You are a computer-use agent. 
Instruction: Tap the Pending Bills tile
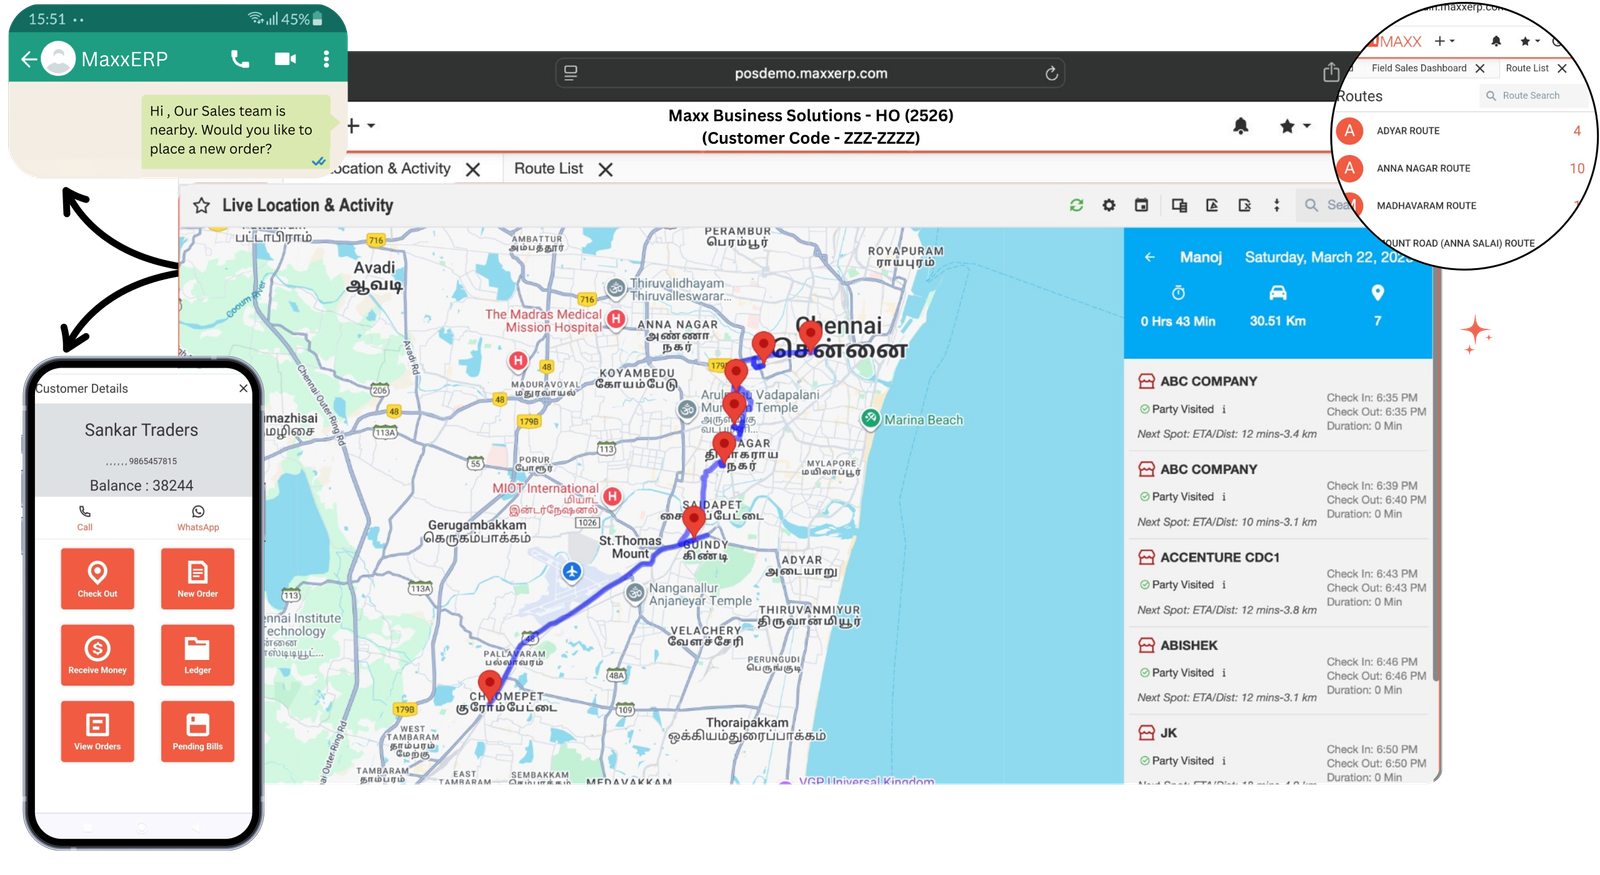point(197,731)
